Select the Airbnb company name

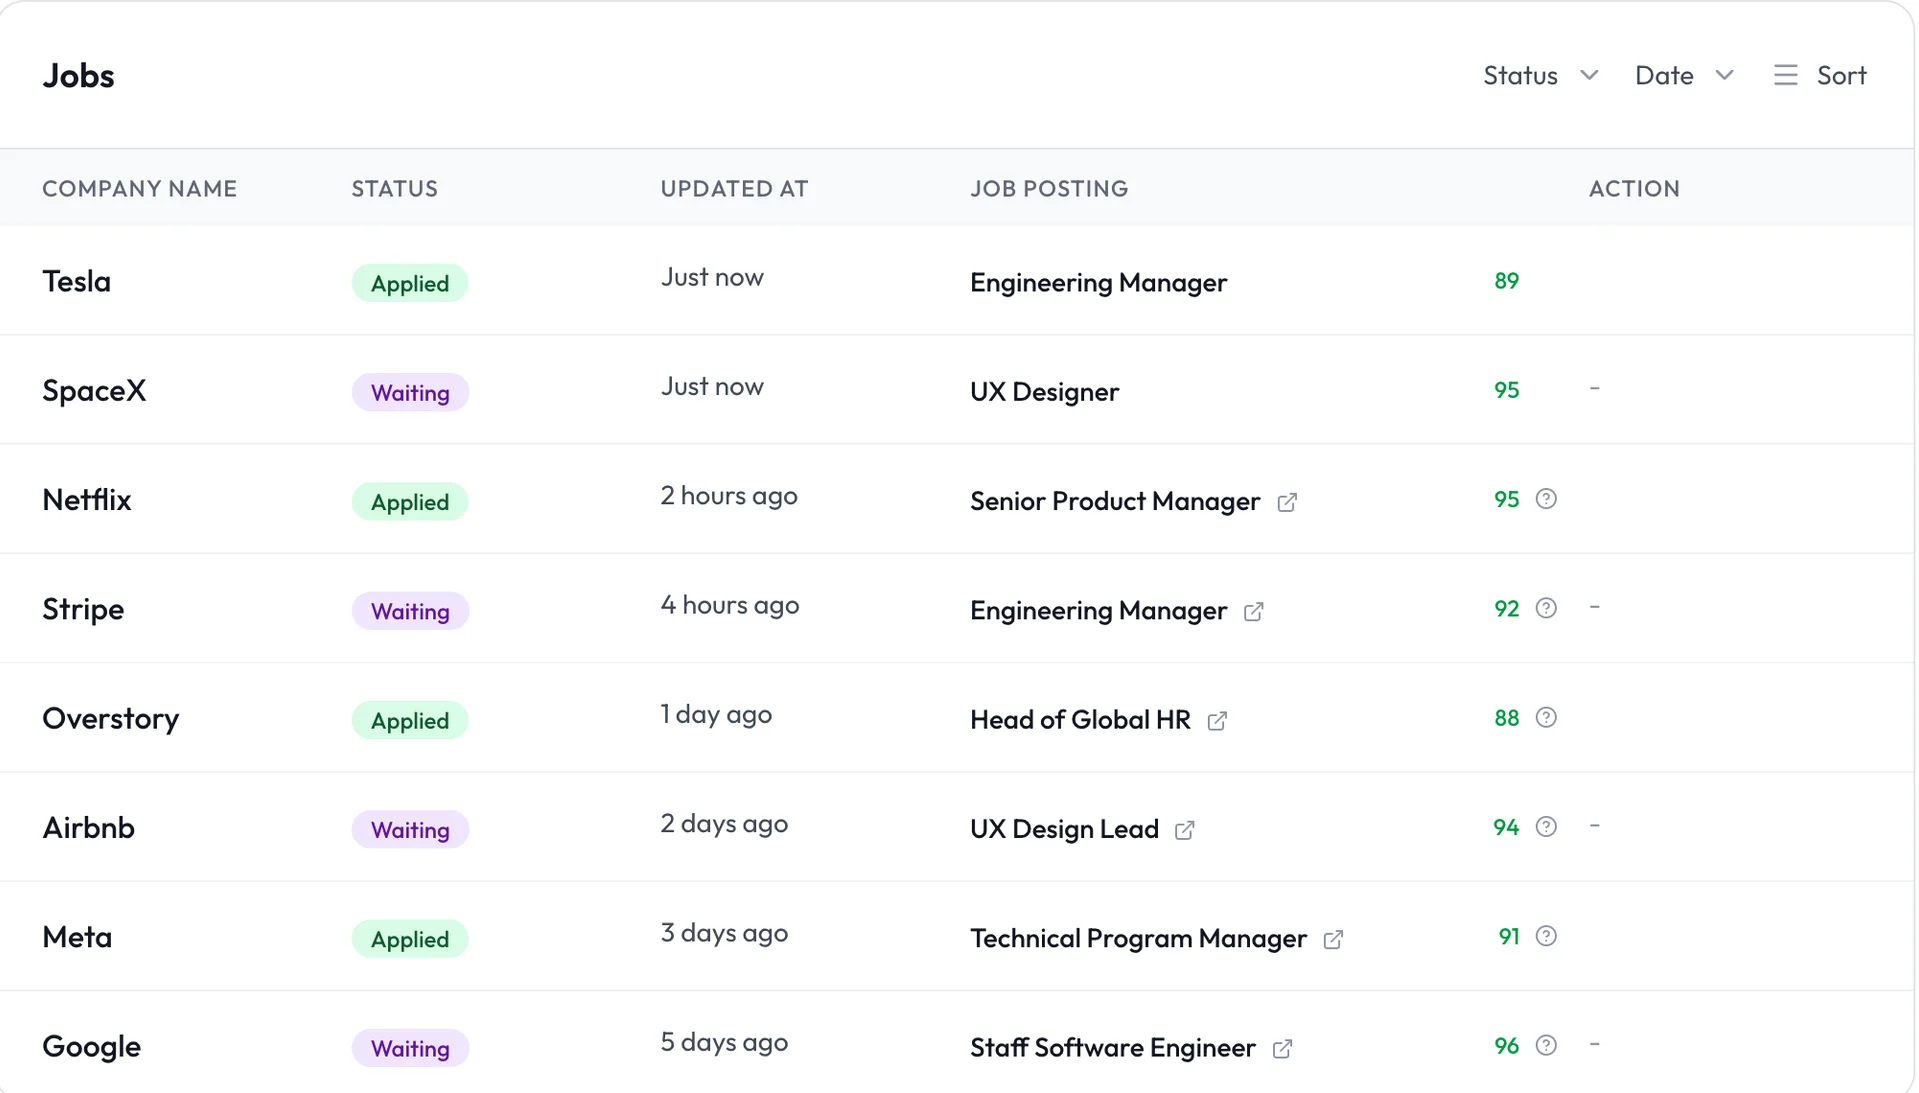click(88, 827)
